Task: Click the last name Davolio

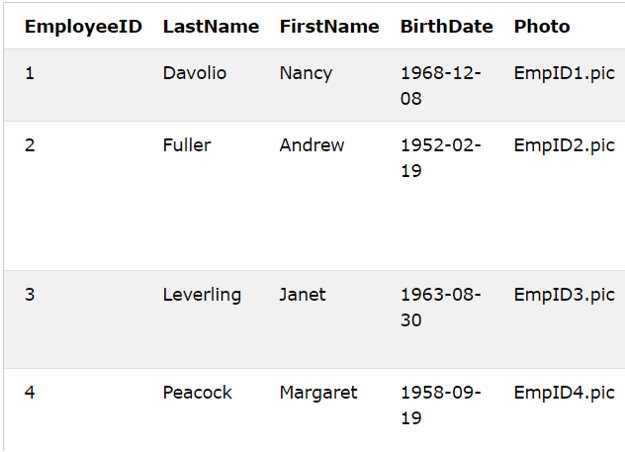Action: pos(195,73)
